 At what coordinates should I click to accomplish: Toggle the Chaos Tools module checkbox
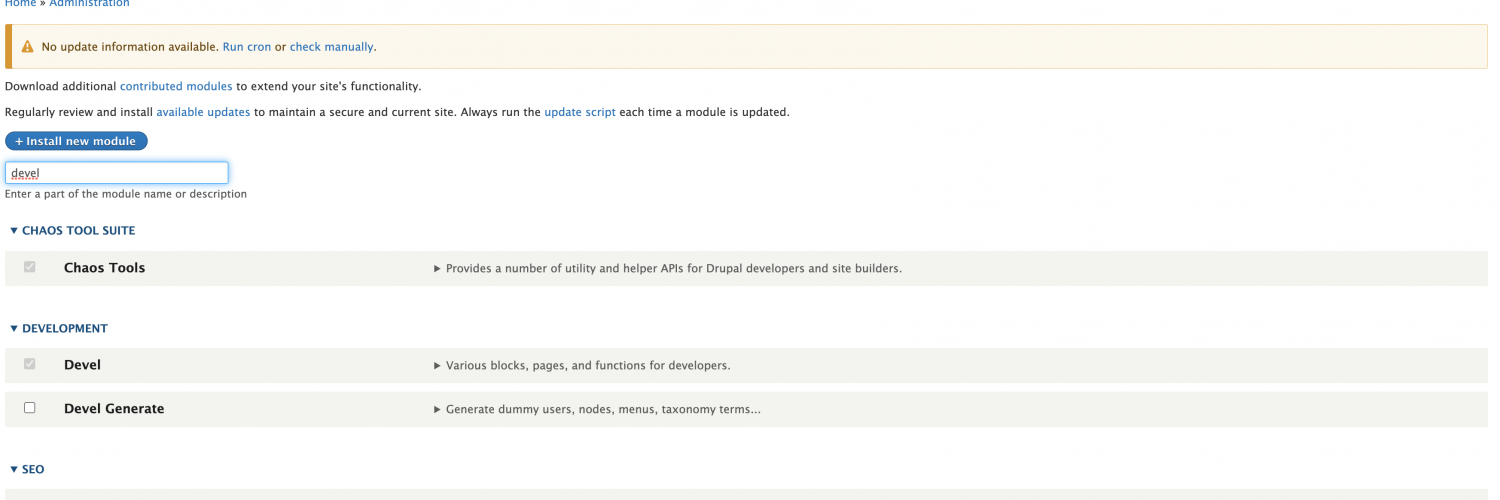coord(30,267)
